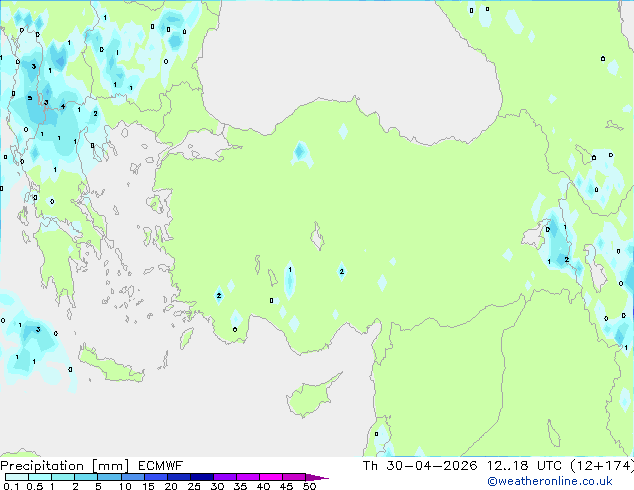Click the legend label '20'
The height and width of the screenshot is (490, 634).
pyautogui.click(x=171, y=486)
